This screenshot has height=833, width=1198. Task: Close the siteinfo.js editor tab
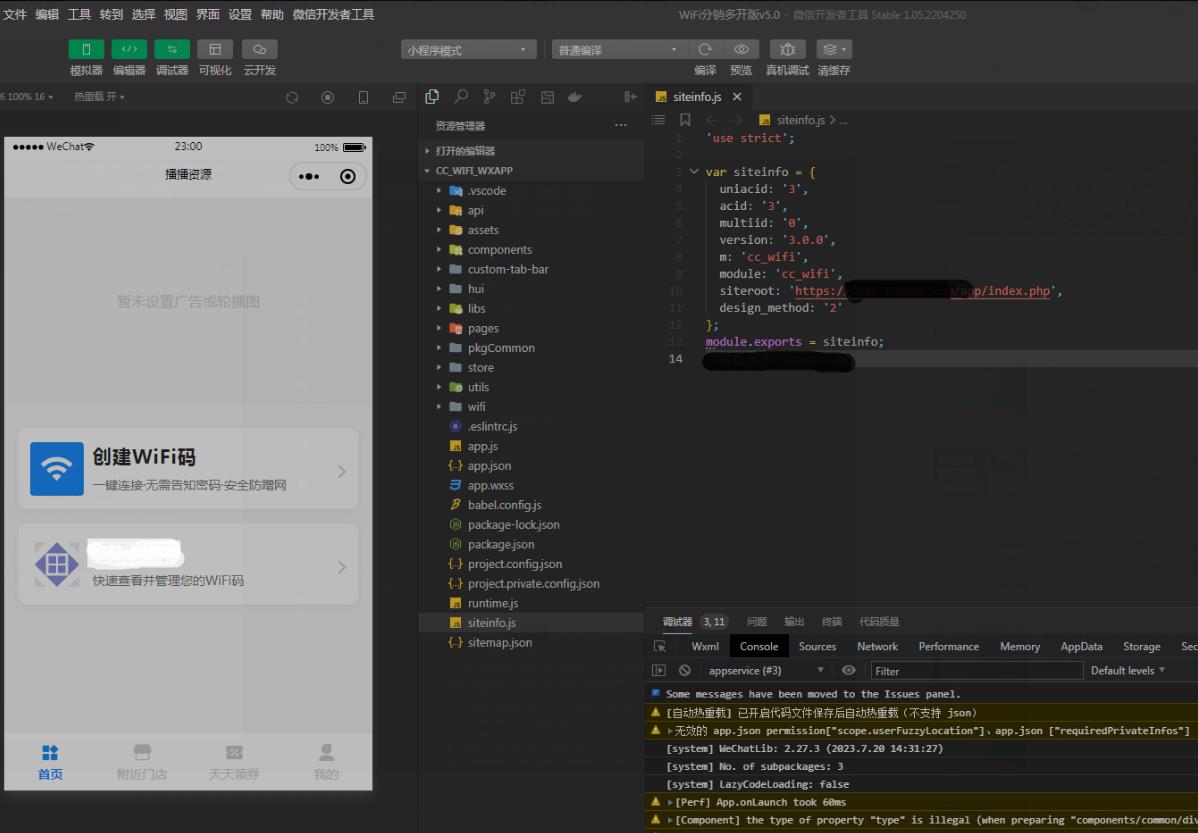737,96
